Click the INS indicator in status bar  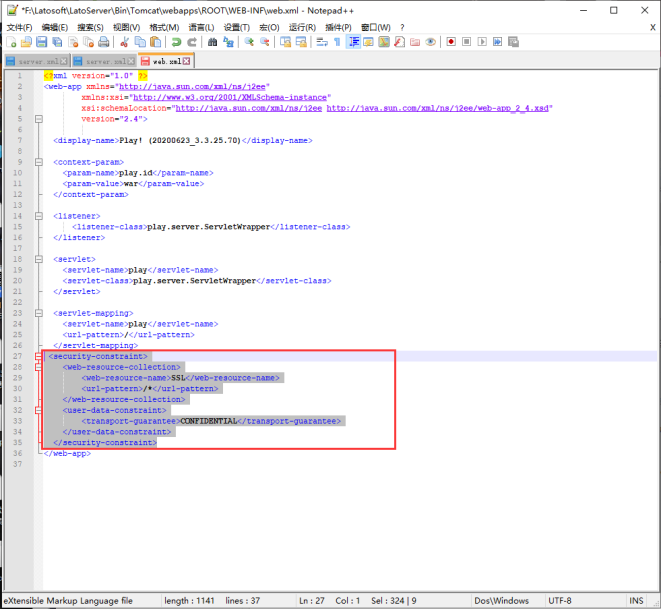click(x=636, y=601)
